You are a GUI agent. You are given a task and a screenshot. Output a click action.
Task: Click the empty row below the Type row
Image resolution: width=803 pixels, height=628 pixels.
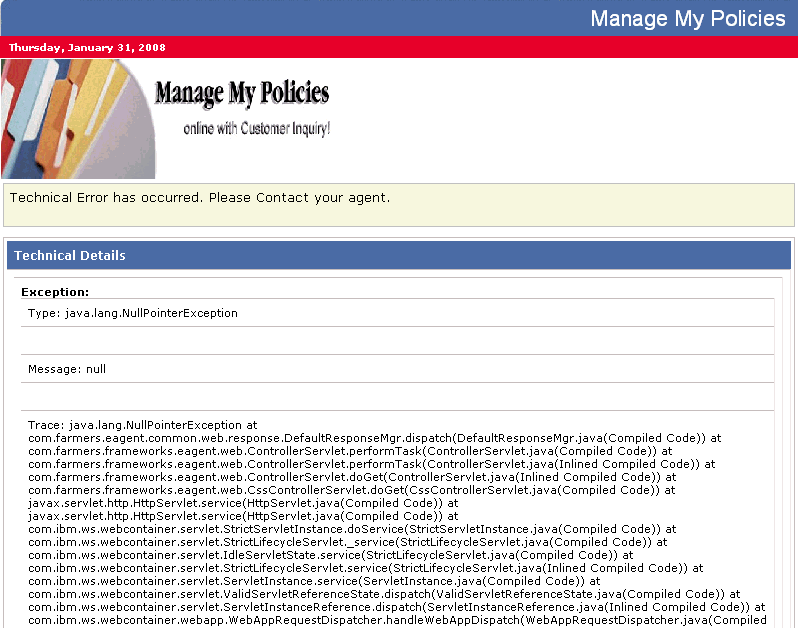pos(397,340)
